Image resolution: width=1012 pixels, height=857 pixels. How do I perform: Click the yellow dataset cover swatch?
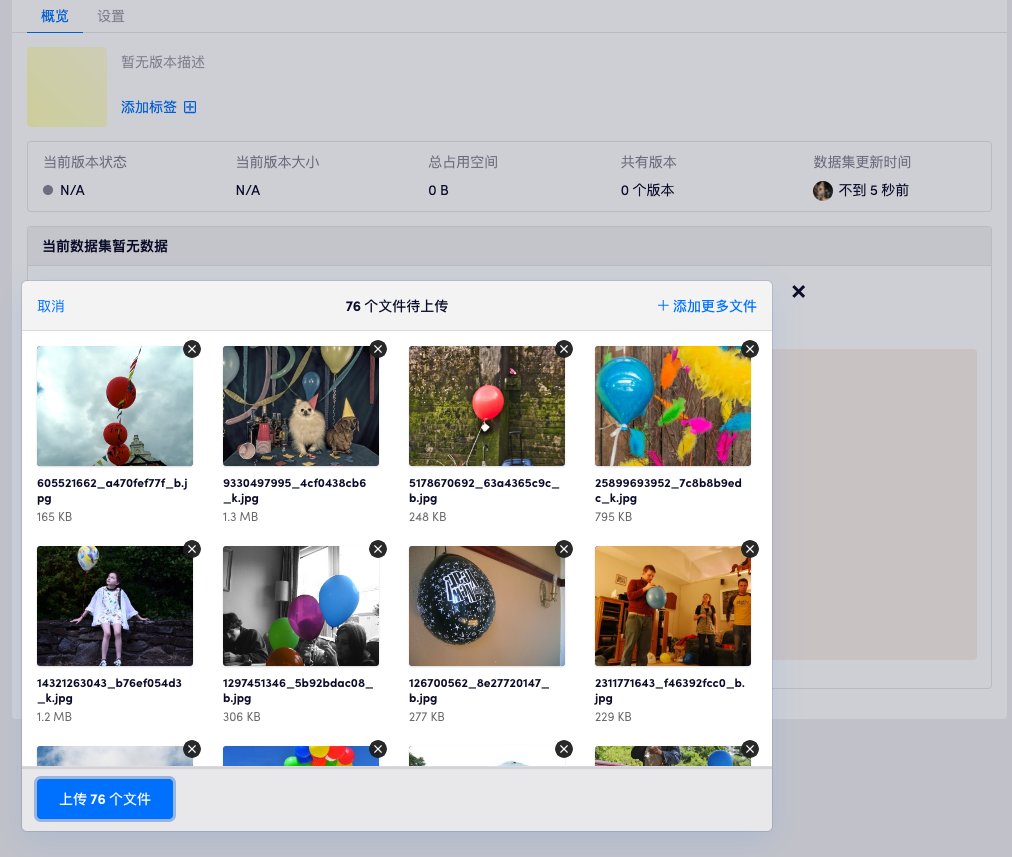tap(67, 87)
